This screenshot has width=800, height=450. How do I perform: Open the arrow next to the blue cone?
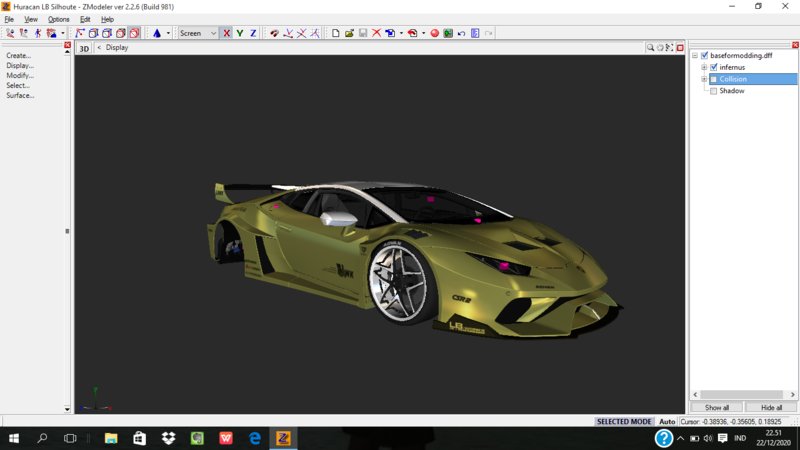coord(168,33)
